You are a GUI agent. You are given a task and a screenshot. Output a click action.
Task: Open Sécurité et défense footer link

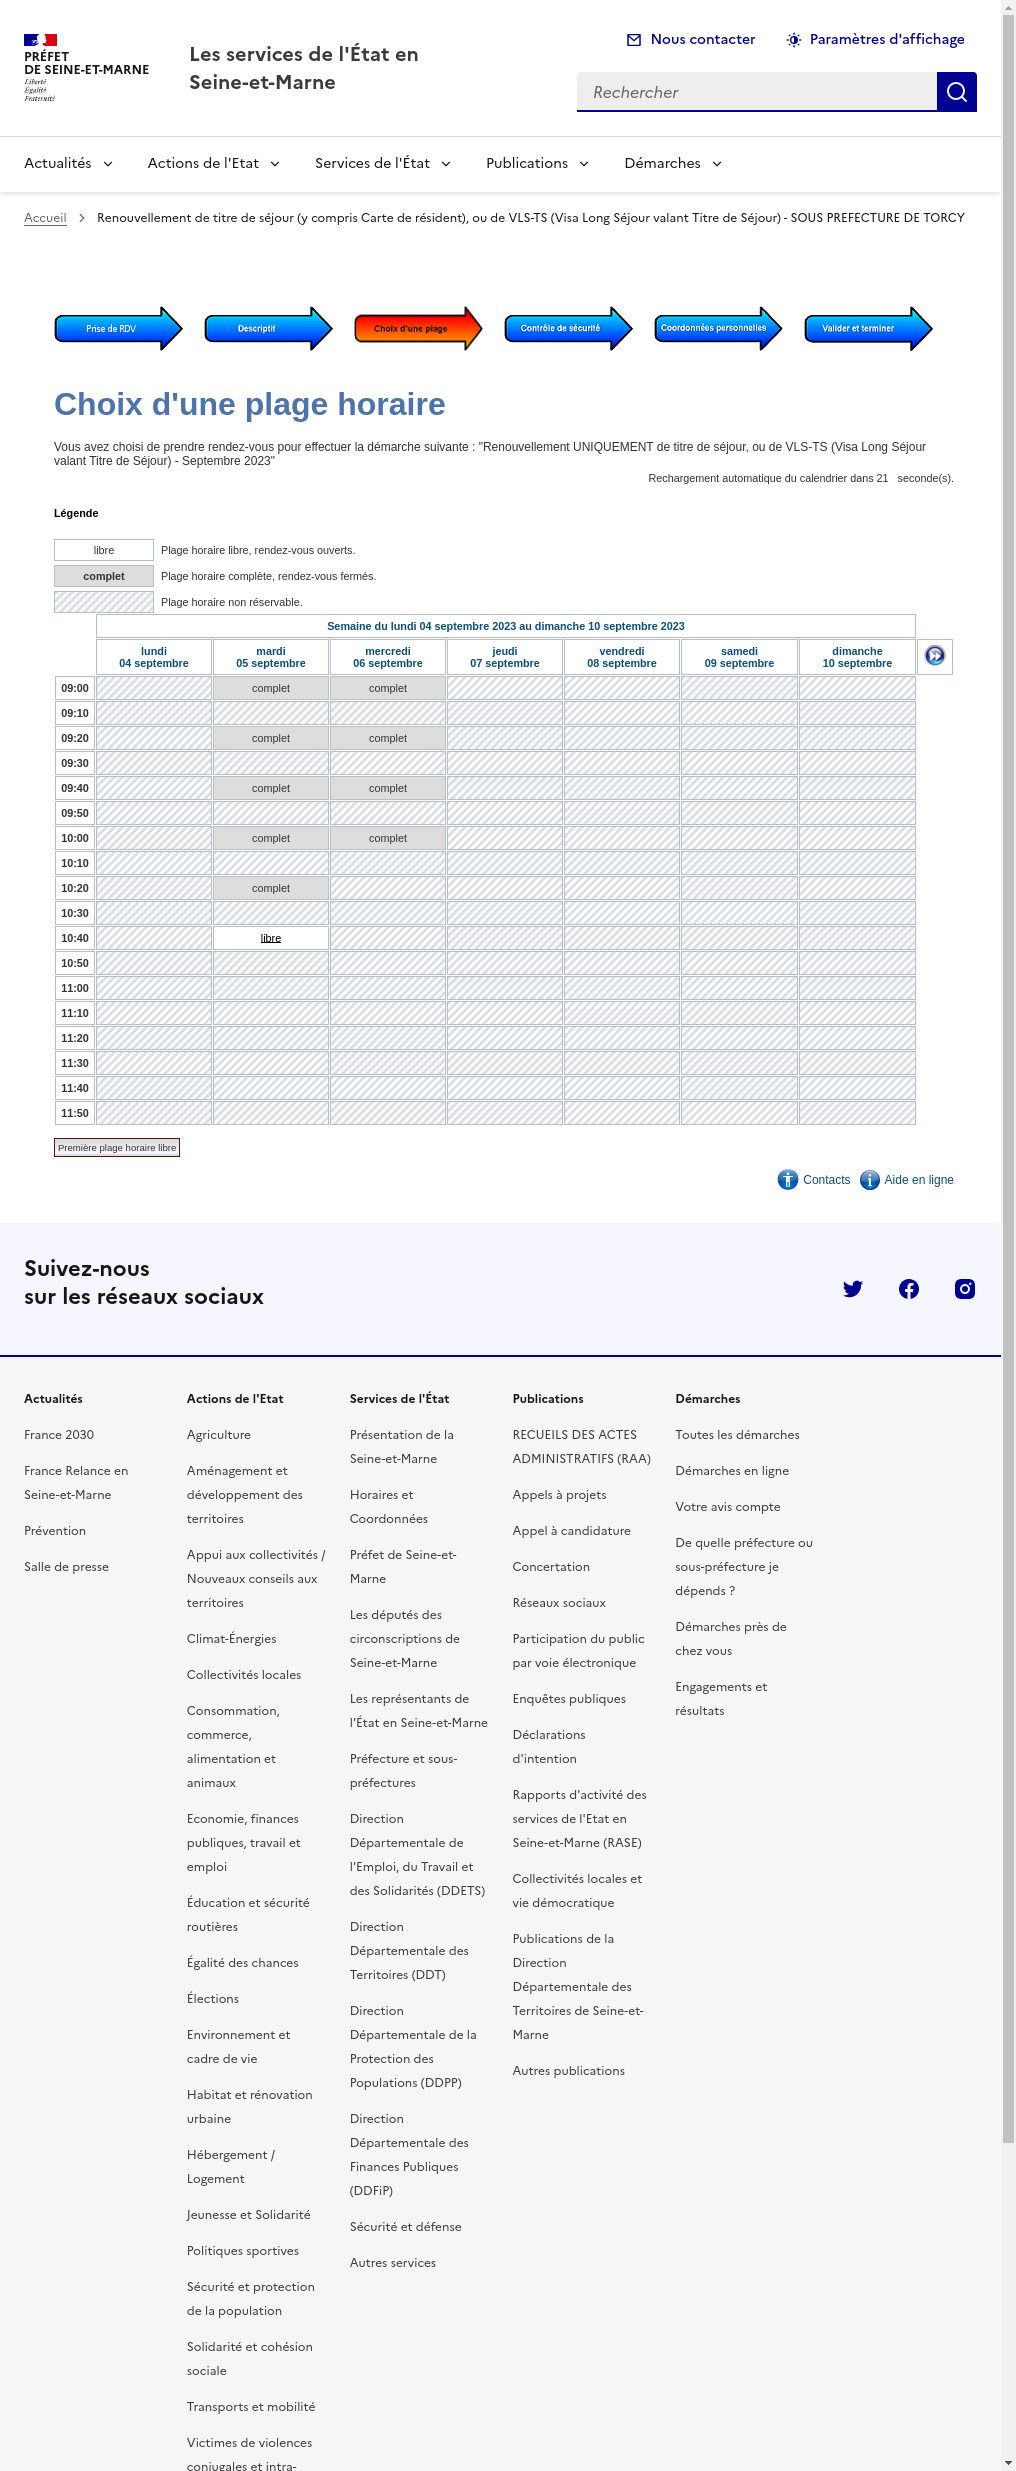[x=406, y=2227]
